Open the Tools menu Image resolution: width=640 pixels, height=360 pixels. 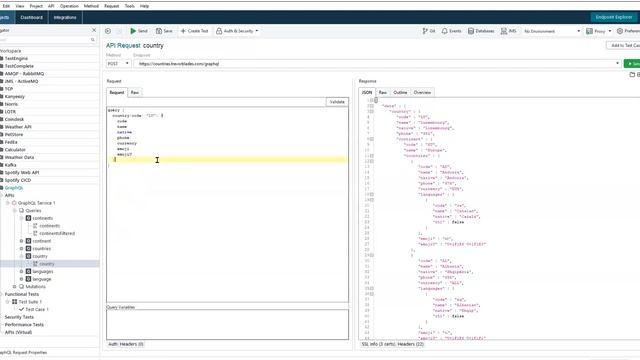pyautogui.click(x=129, y=6)
